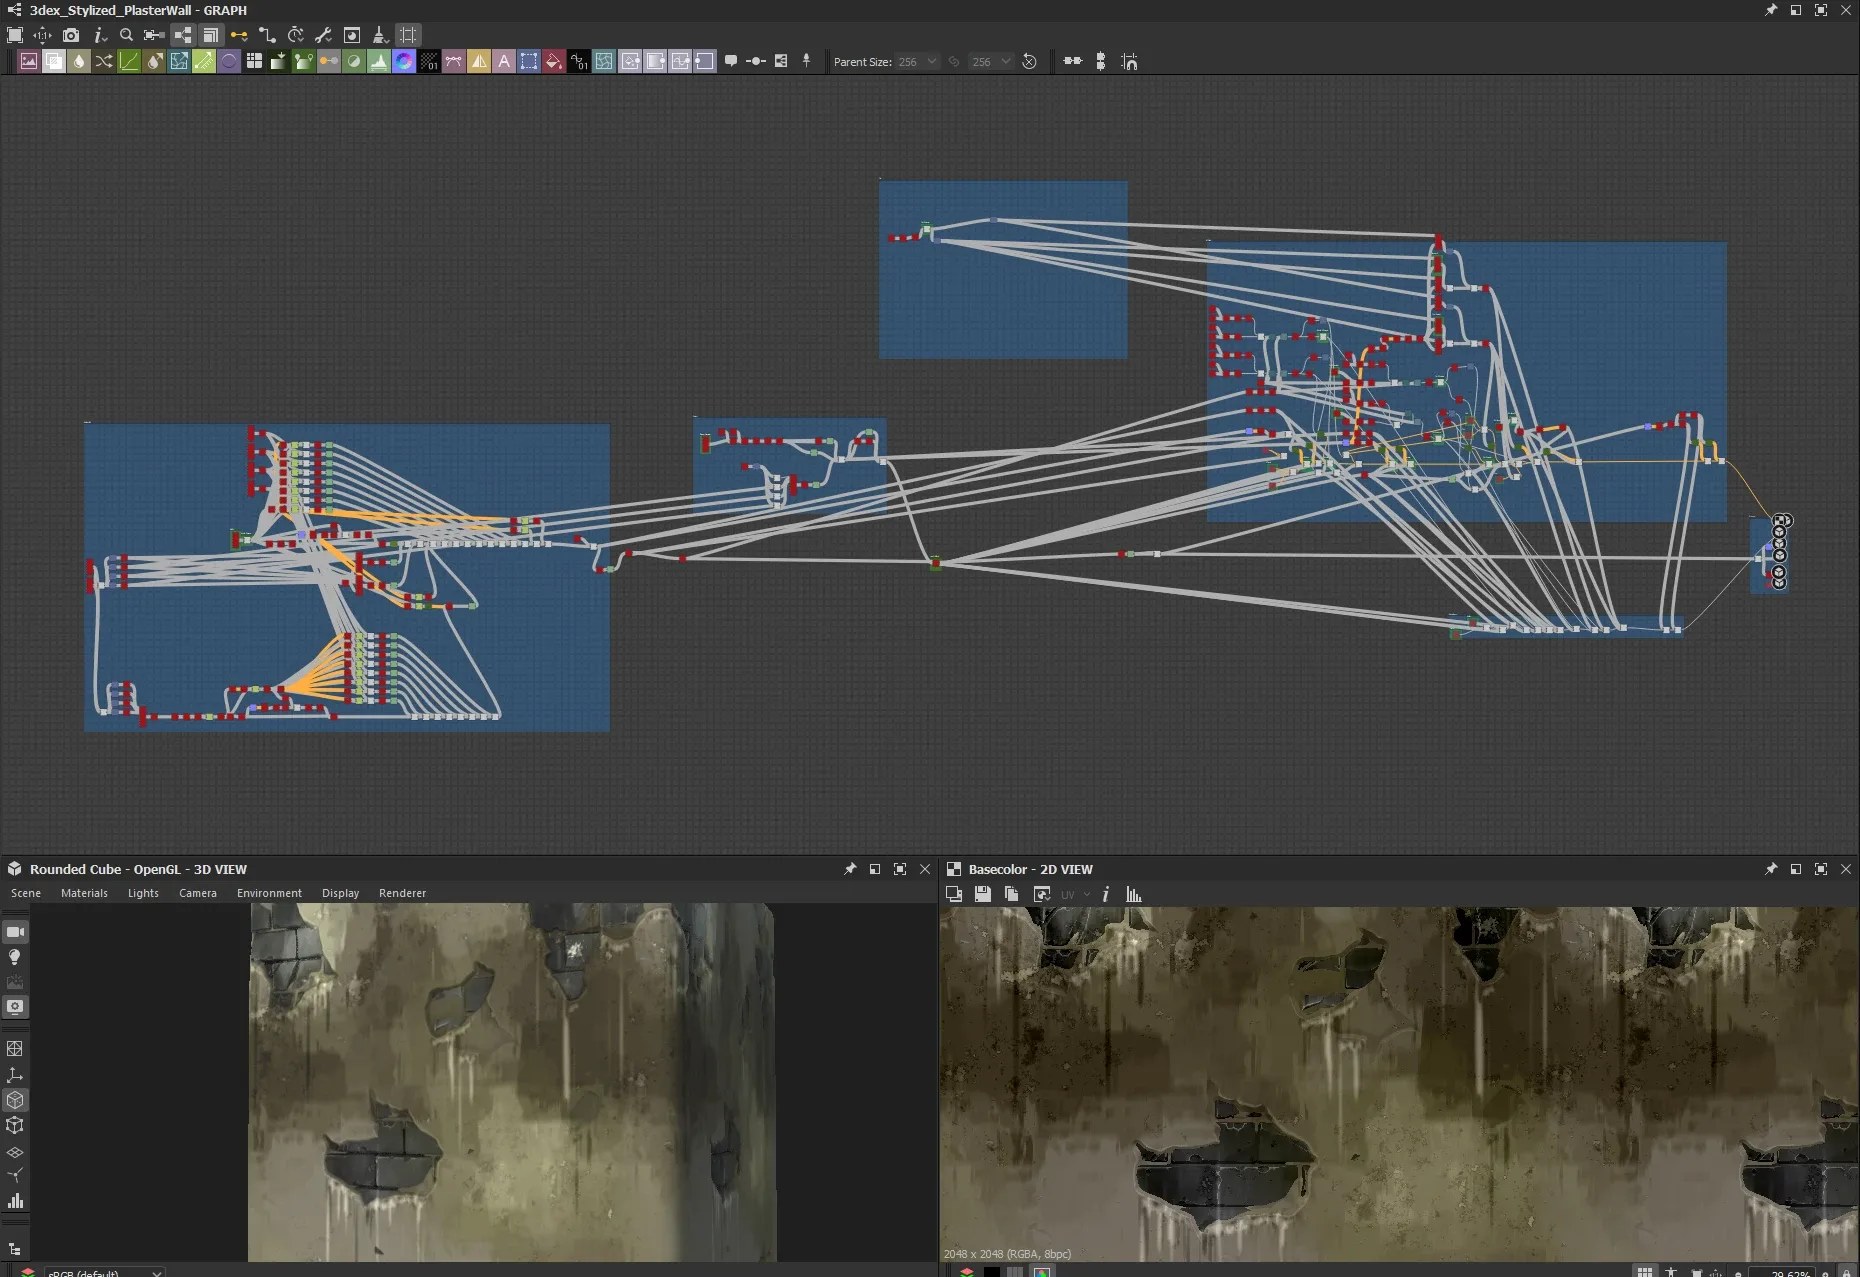Open the Parent Size width dropdown
Viewport: 1860px width, 1277px height.
[x=918, y=62]
